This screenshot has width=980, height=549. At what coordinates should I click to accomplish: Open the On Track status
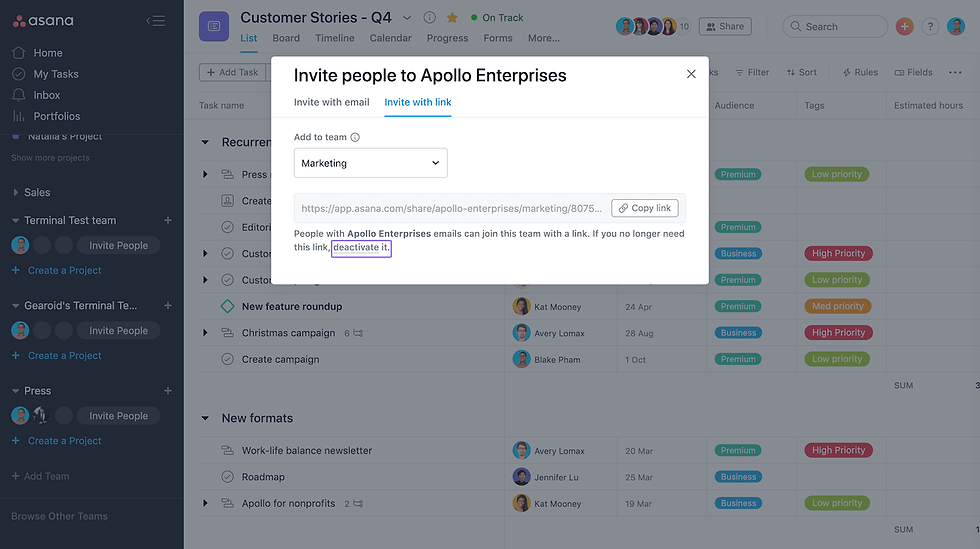point(497,18)
